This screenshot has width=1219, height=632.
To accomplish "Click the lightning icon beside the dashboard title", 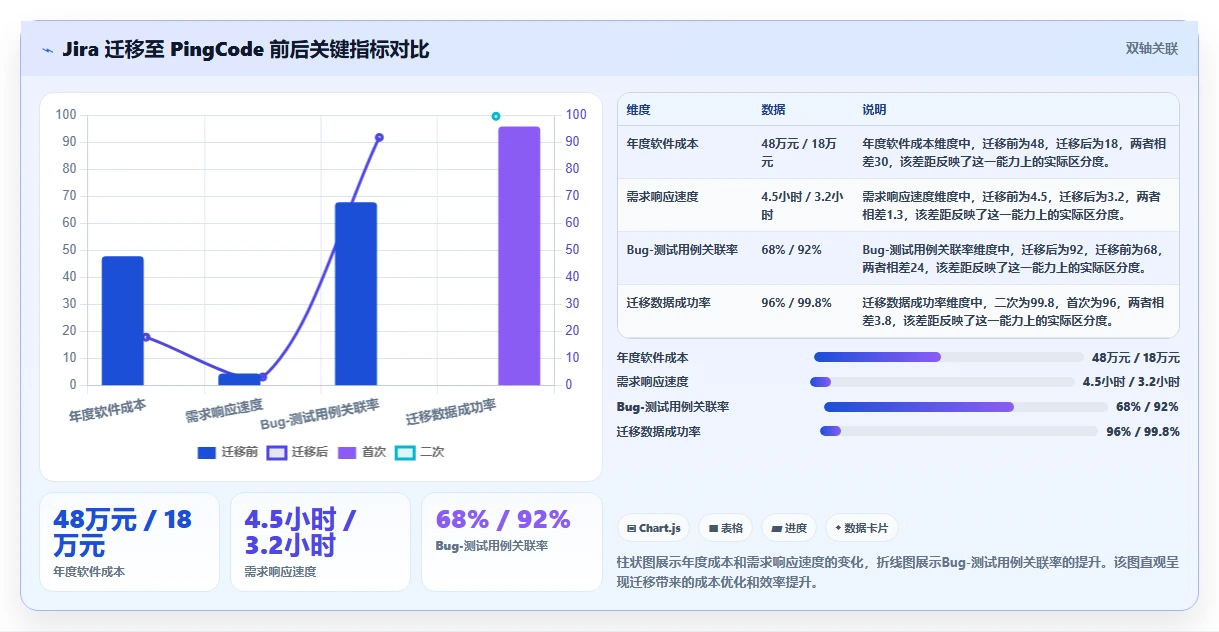I will pos(47,50).
